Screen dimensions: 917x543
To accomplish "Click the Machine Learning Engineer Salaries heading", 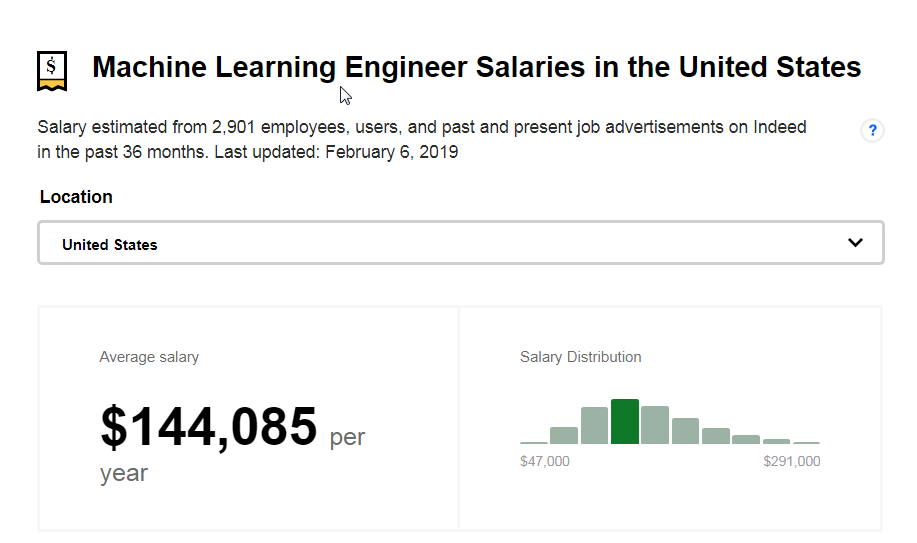I will [476, 67].
